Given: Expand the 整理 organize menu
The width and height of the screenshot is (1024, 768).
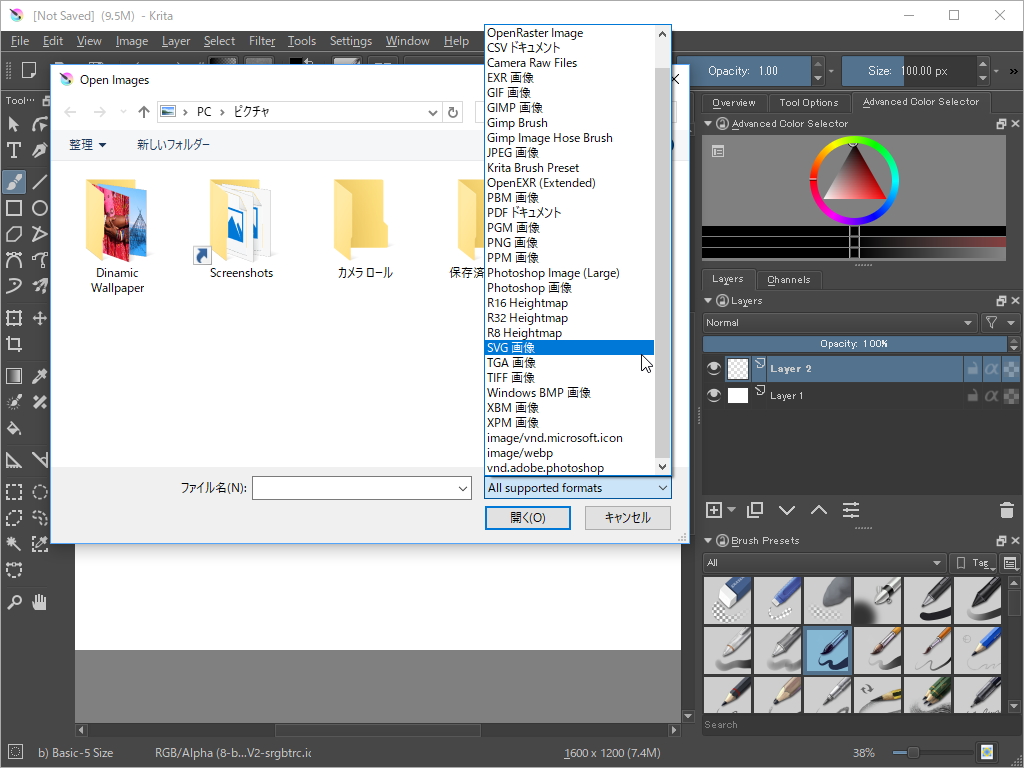Looking at the screenshot, I should pyautogui.click(x=88, y=144).
